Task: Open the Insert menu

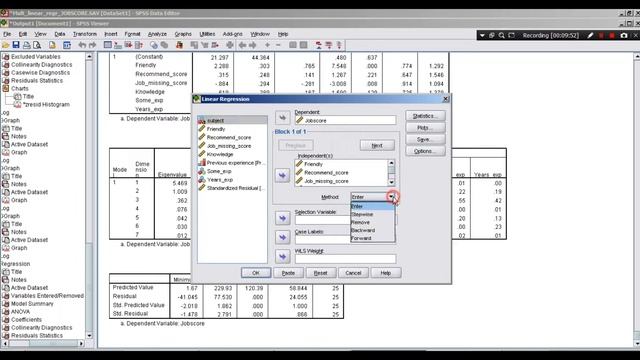Action: (111, 34)
